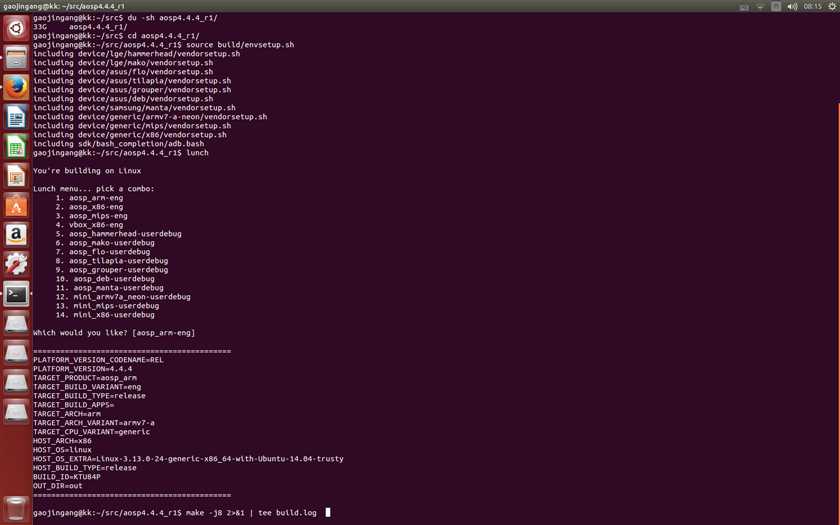This screenshot has width=840, height=525.
Task: Open the Trash in launcher
Action: click(x=16, y=509)
